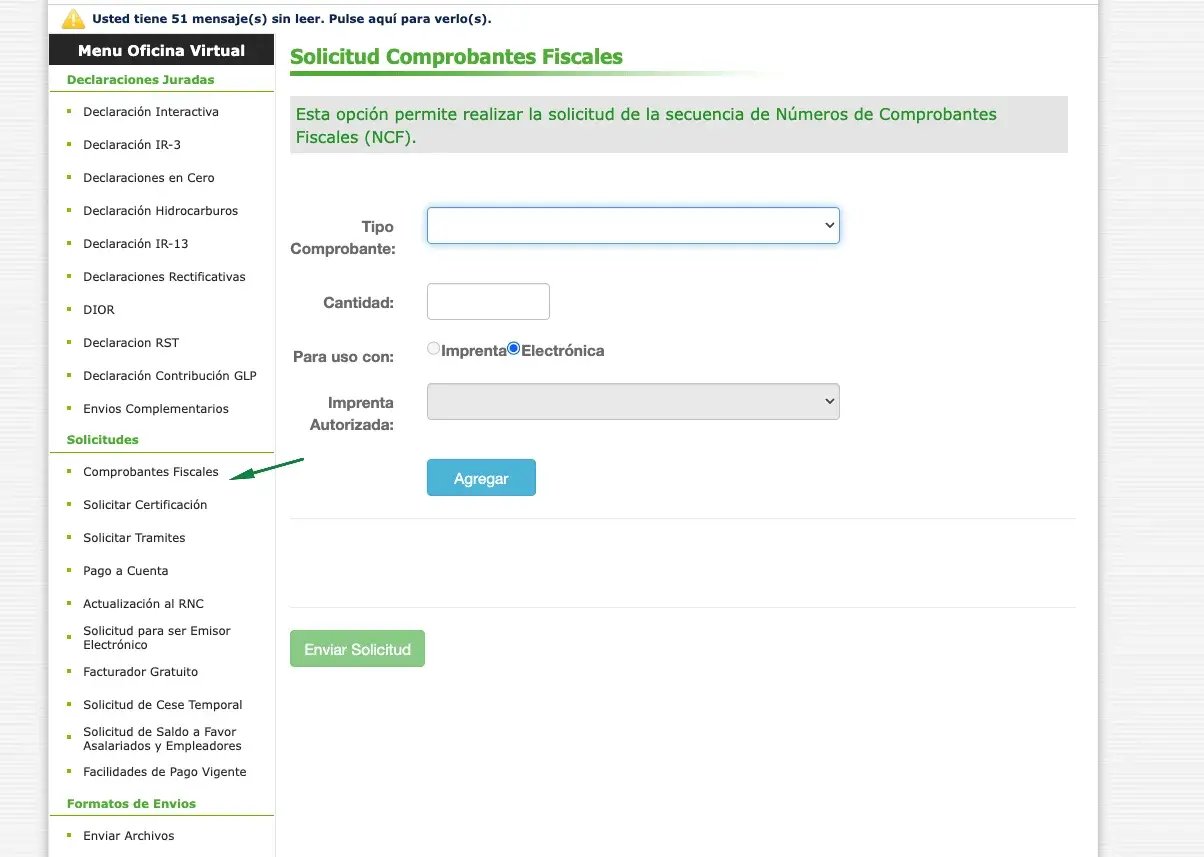The image size is (1204, 857).
Task: Click the Declaraciones Juradas section heading
Action: [x=141, y=80]
